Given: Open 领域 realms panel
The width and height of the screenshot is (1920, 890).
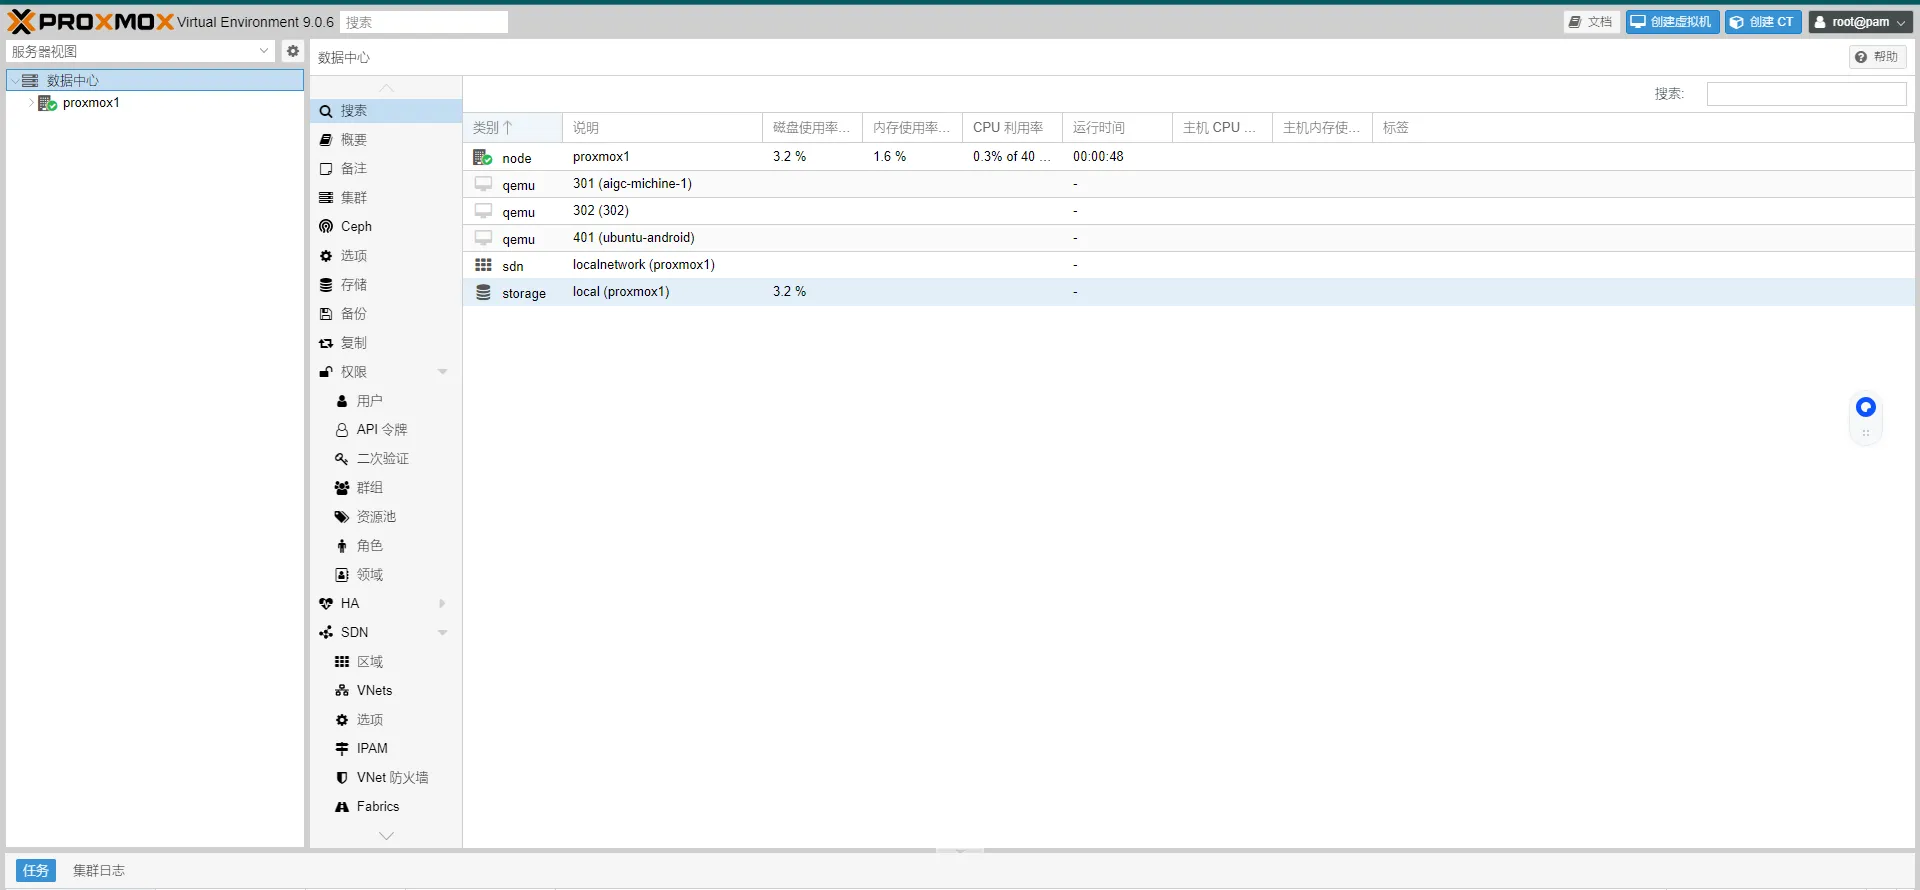Looking at the screenshot, I should click(386, 575).
